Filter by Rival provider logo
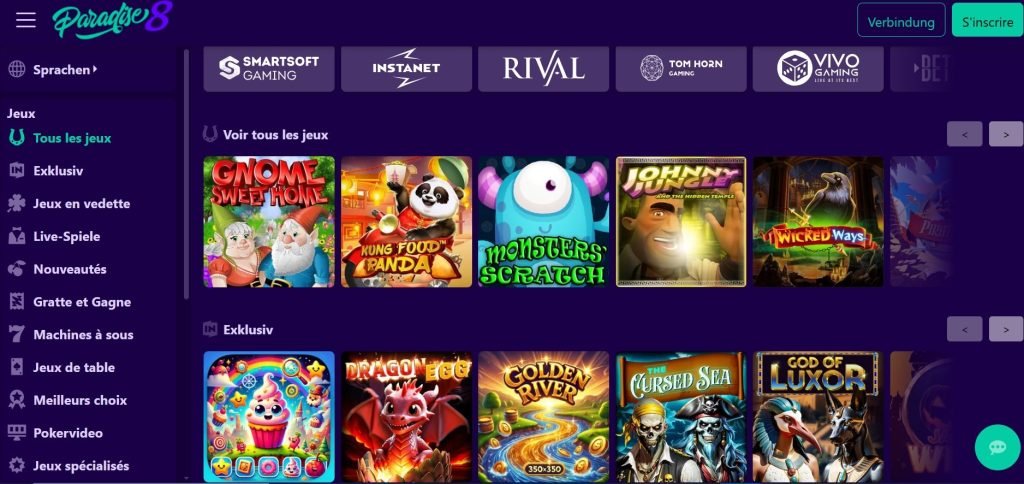This screenshot has height=484, width=1024. 543,69
